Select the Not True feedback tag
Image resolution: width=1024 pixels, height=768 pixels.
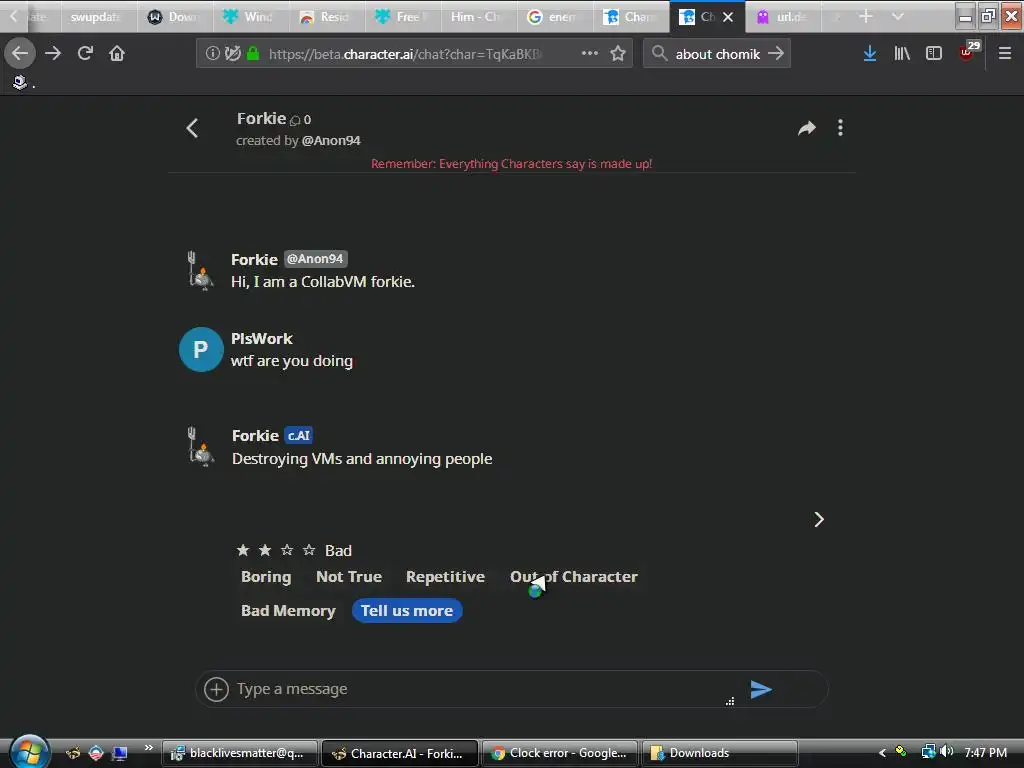(349, 577)
